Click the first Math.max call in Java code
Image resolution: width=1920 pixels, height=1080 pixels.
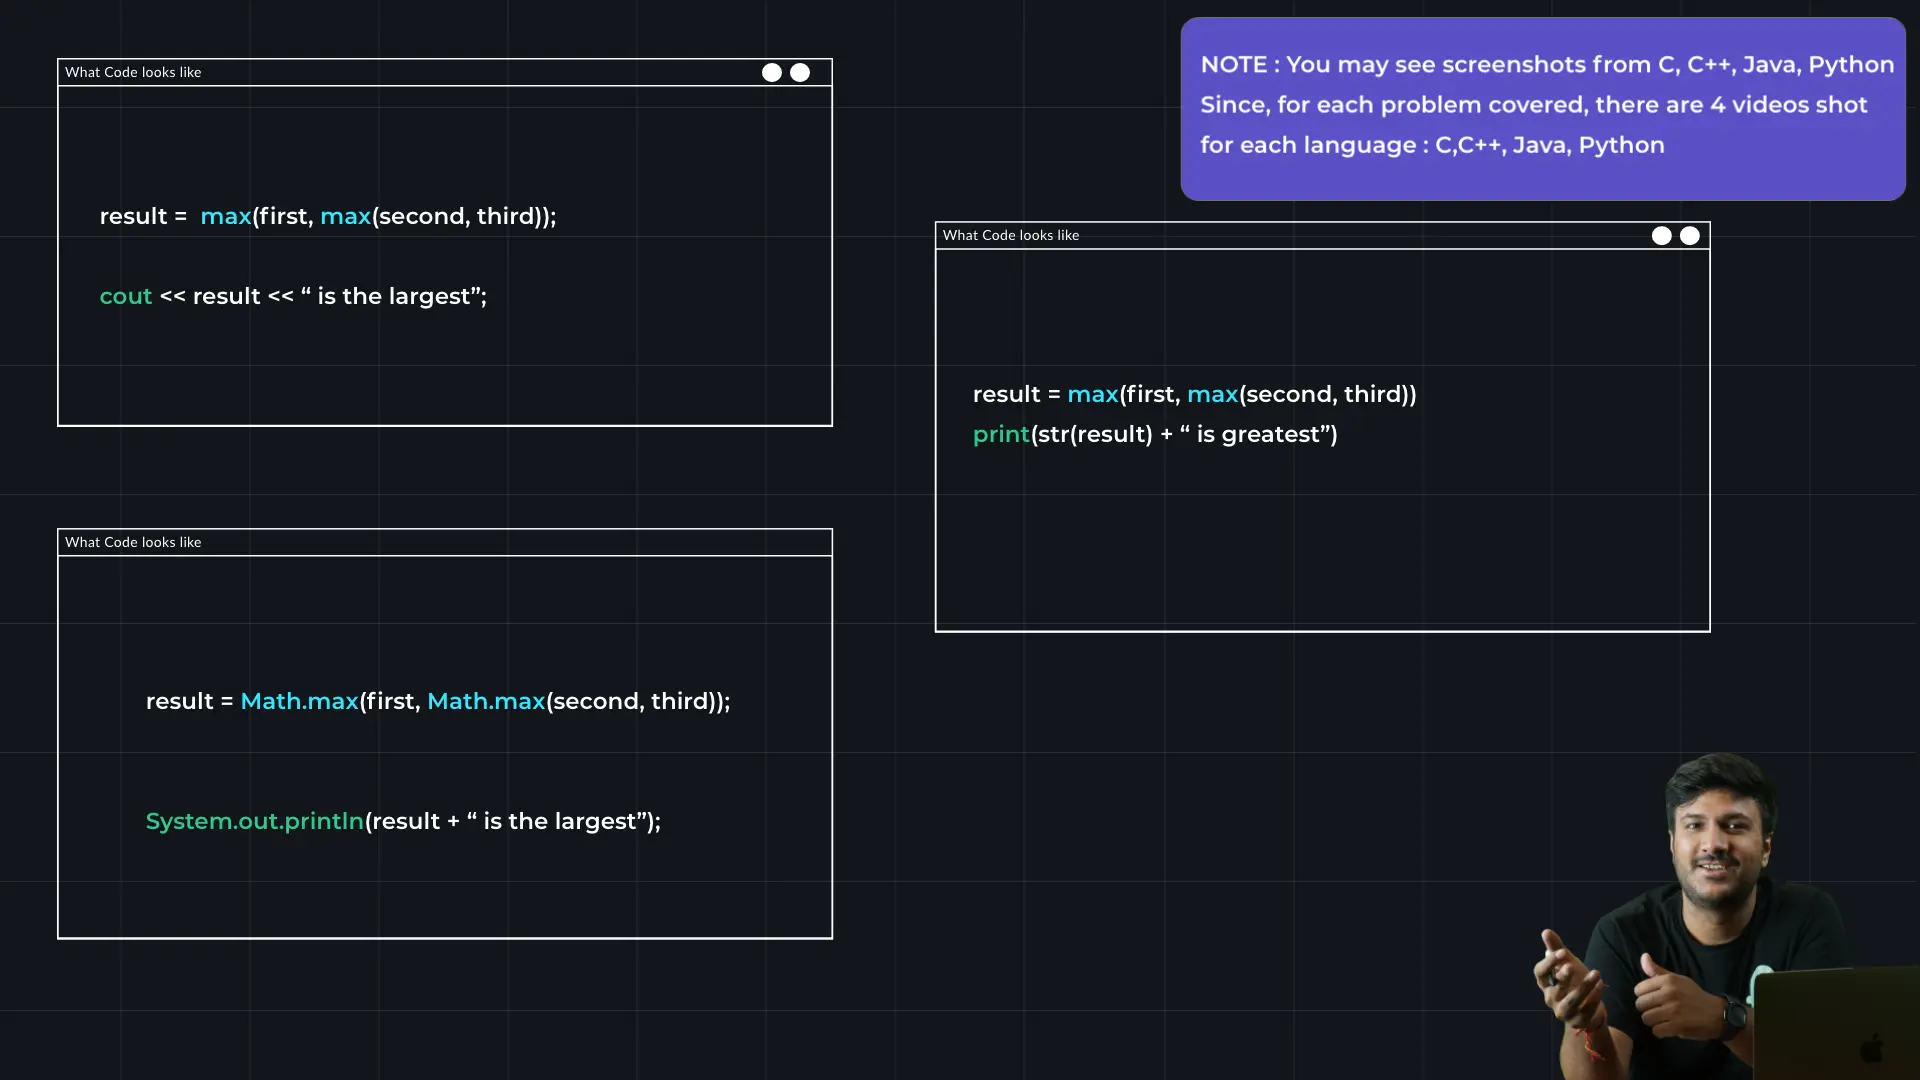click(x=299, y=701)
